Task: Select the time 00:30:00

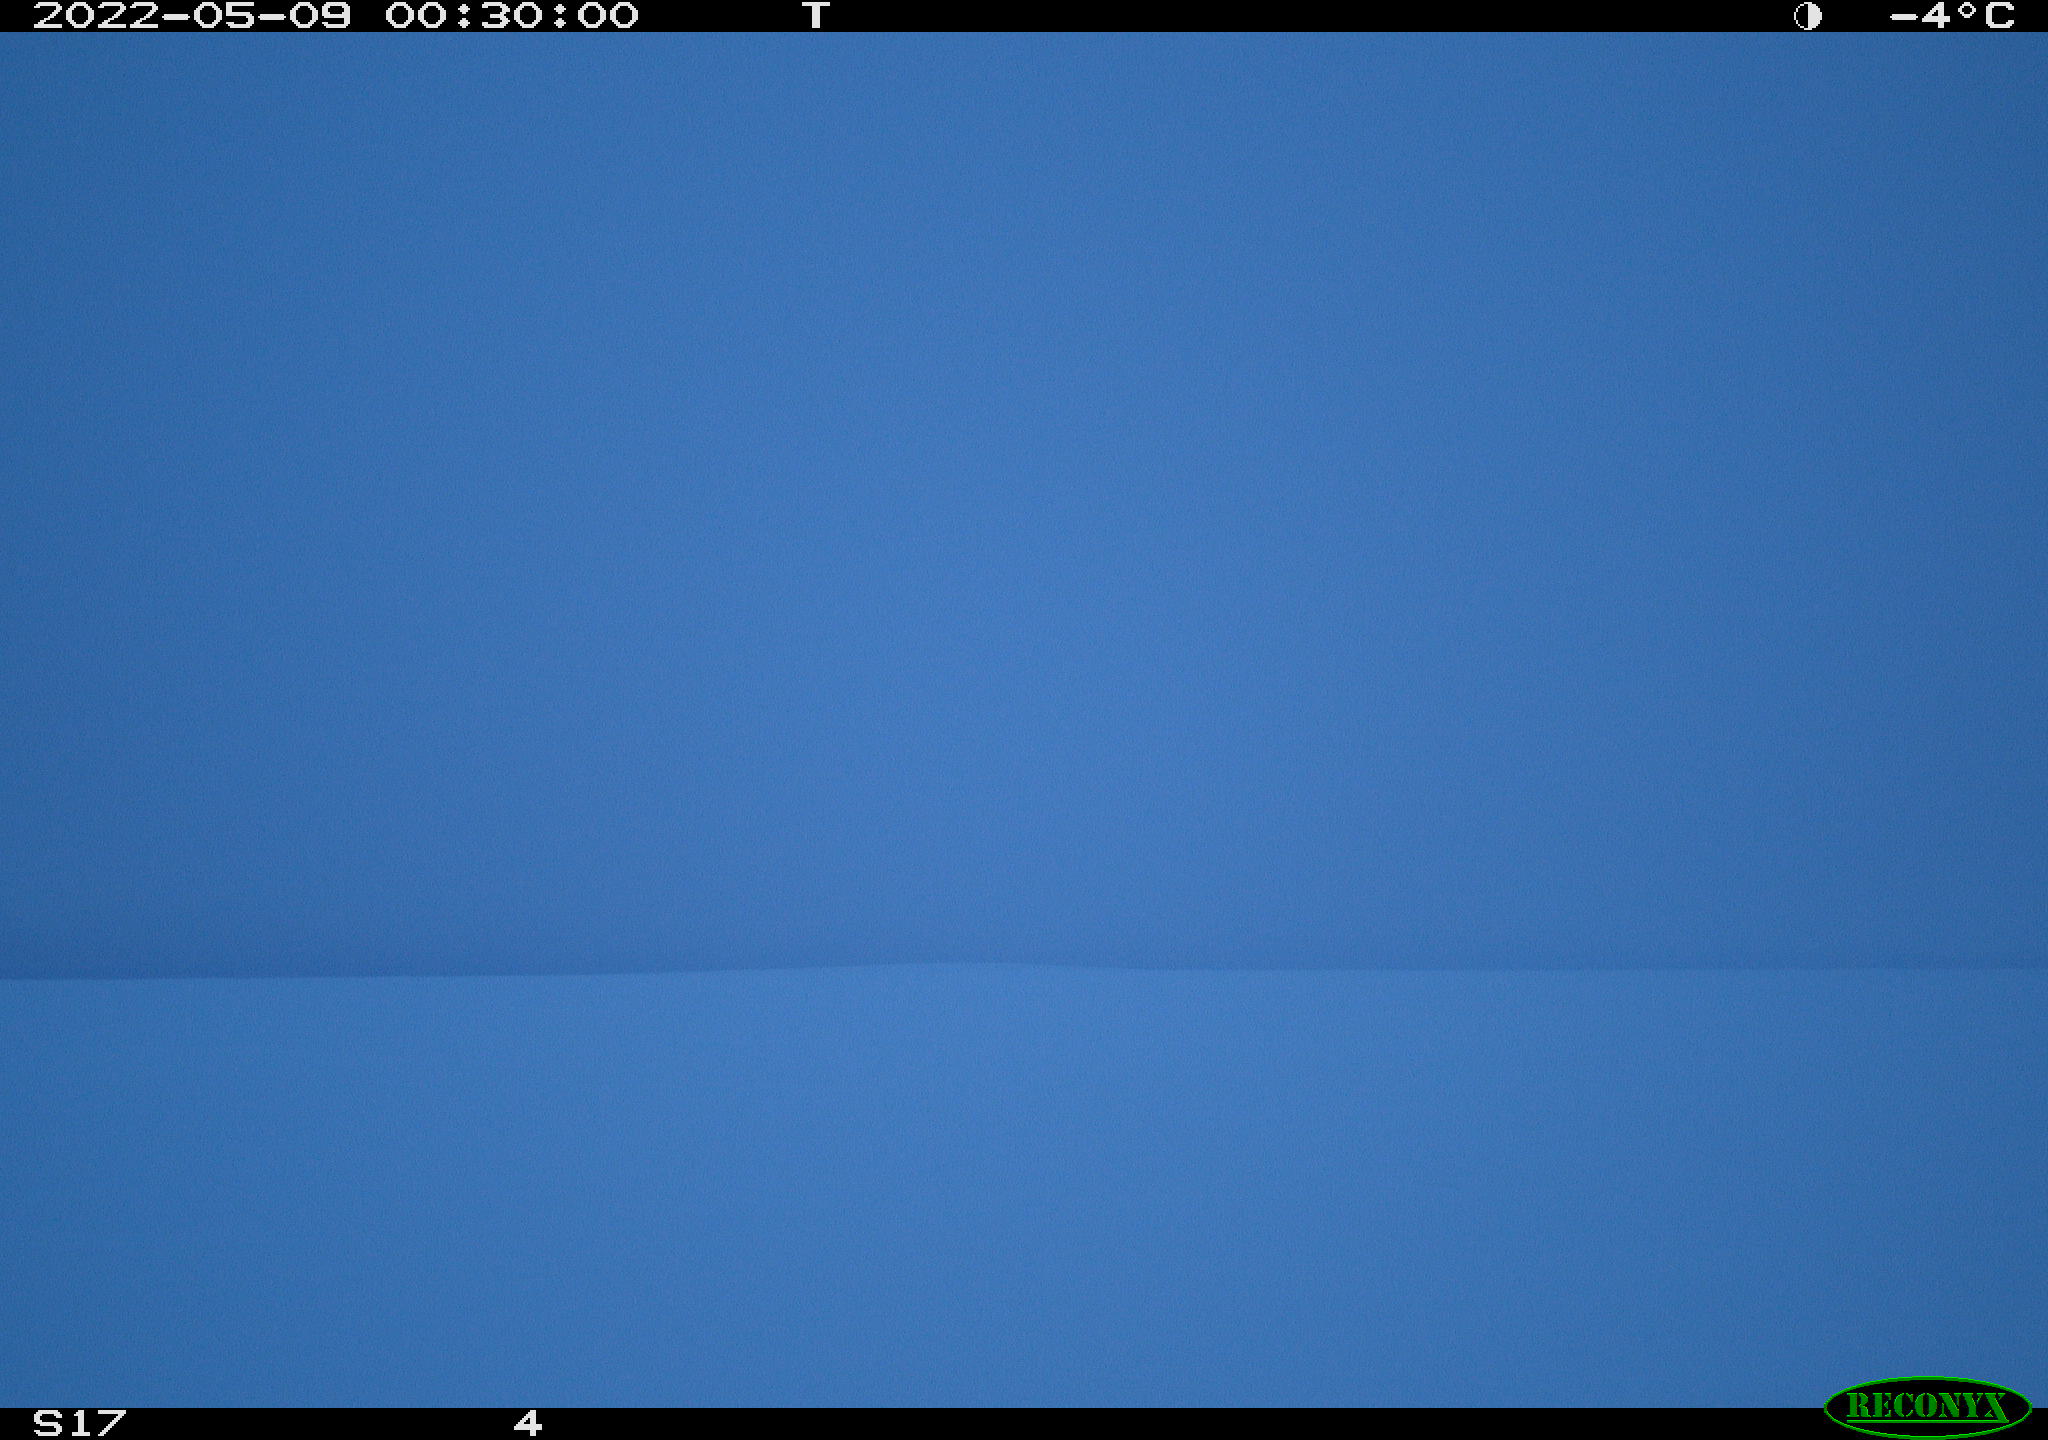Action: (512, 16)
